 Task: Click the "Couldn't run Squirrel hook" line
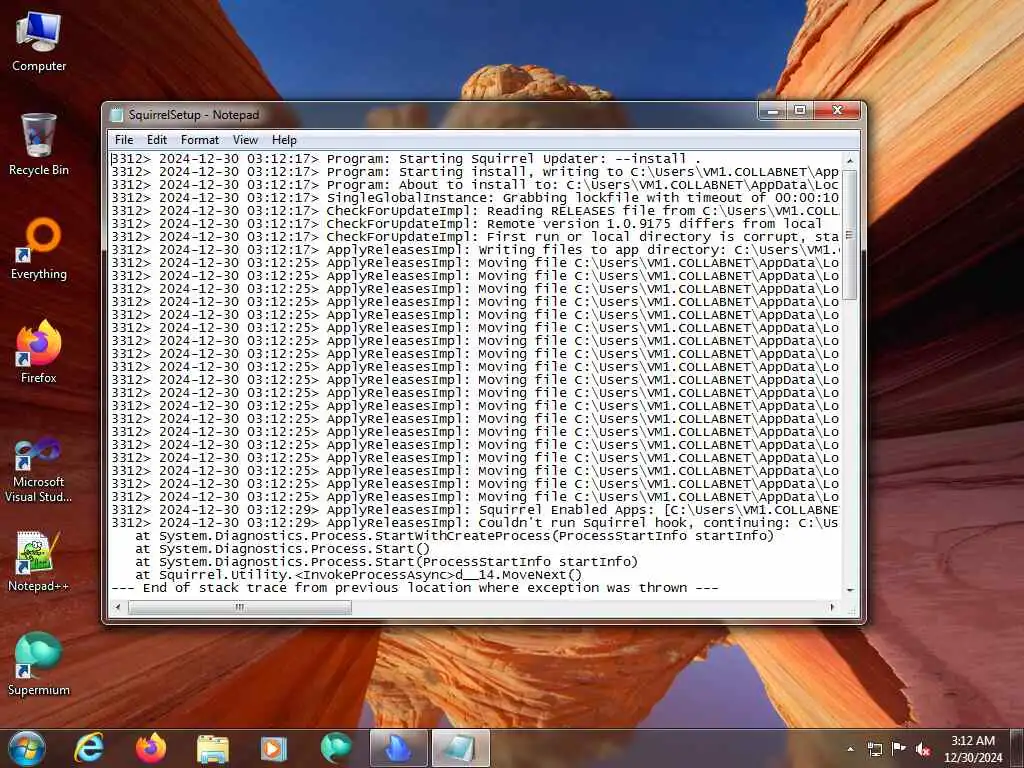[x=475, y=523]
